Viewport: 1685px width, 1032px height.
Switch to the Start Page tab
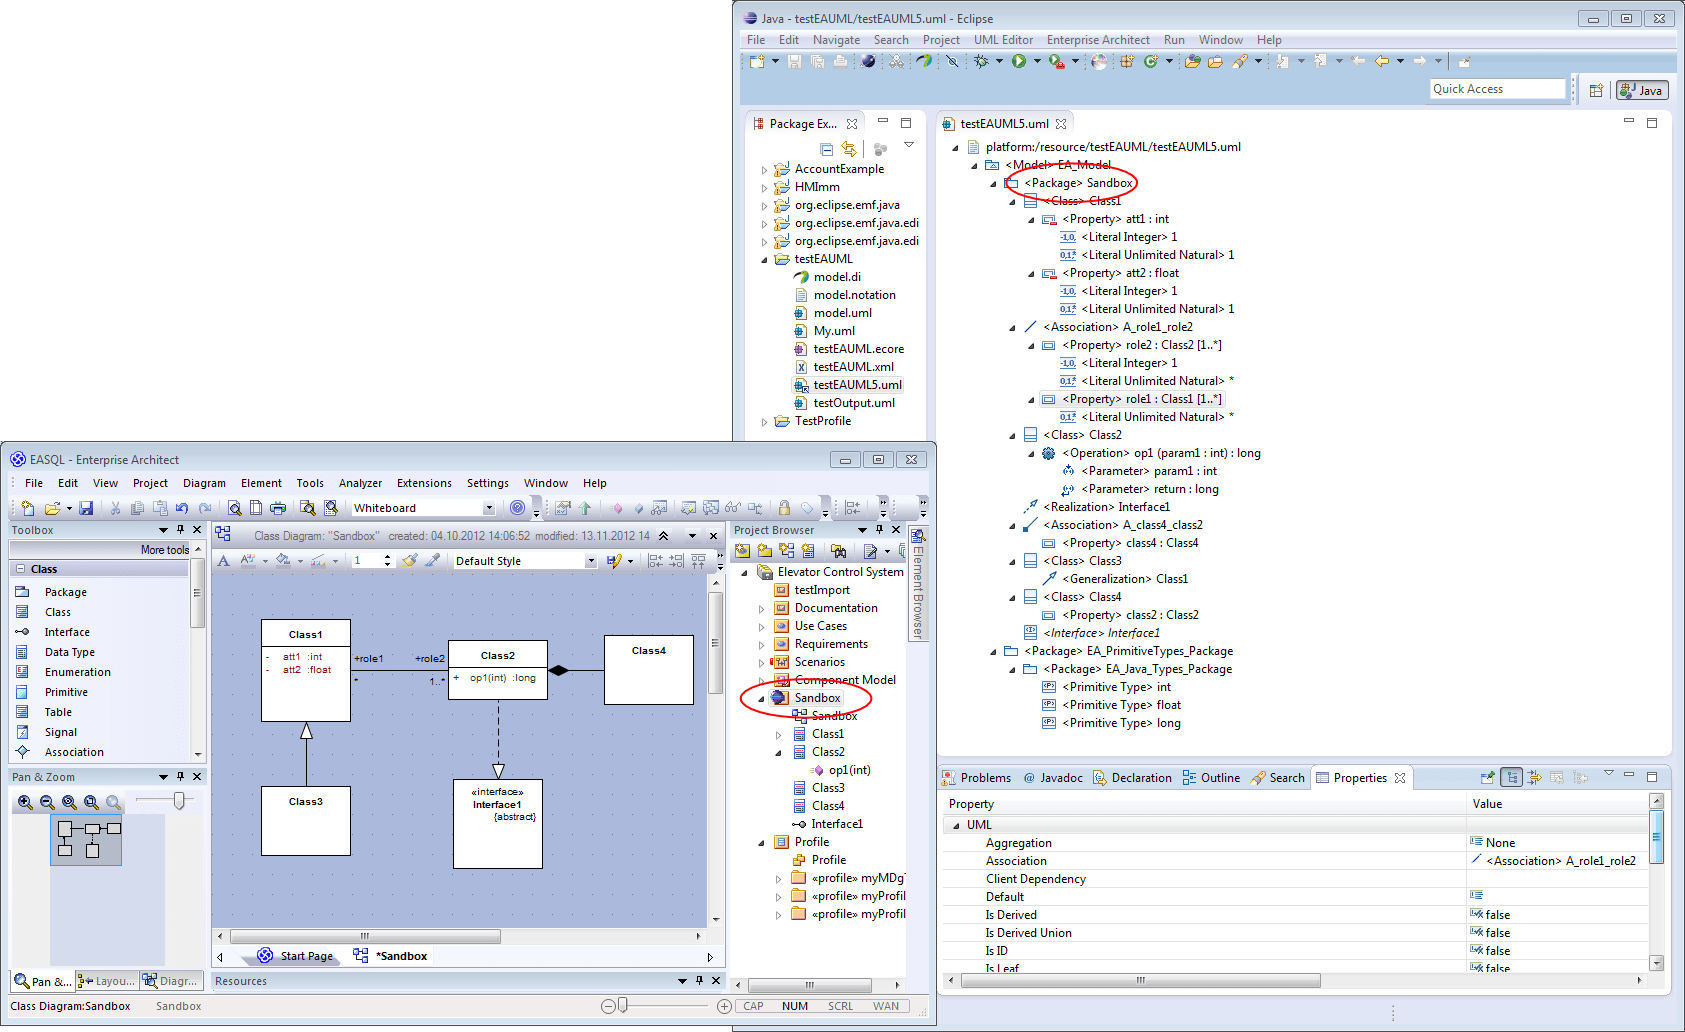click(296, 956)
